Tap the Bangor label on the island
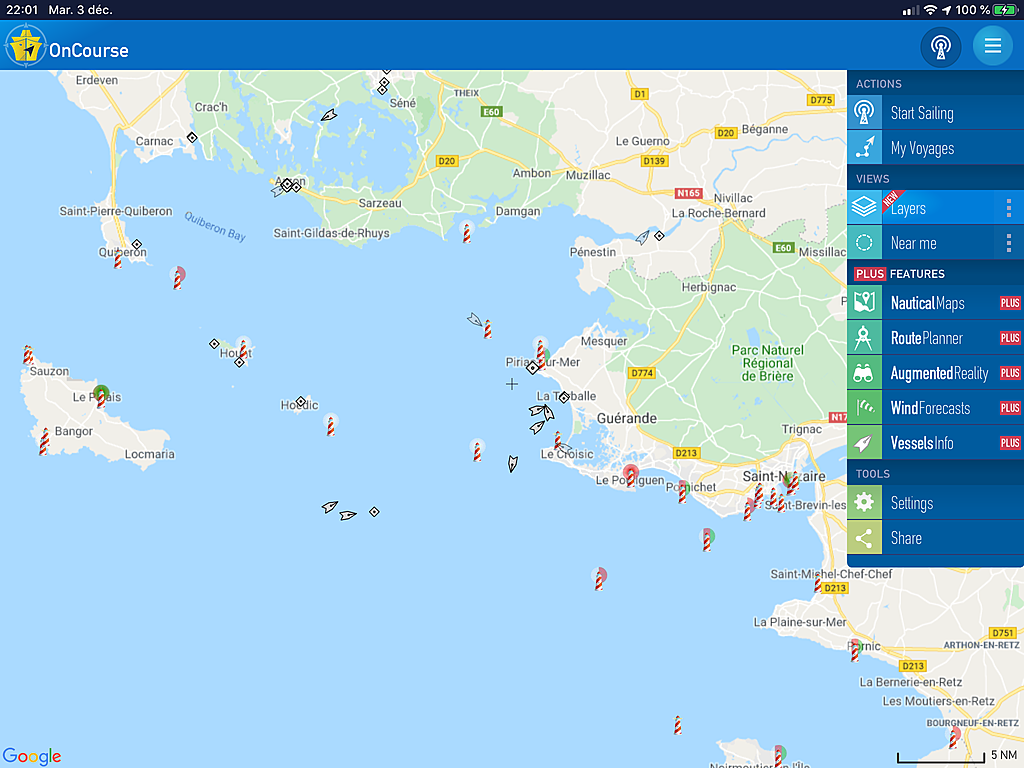This screenshot has height=768, width=1024. point(74,431)
